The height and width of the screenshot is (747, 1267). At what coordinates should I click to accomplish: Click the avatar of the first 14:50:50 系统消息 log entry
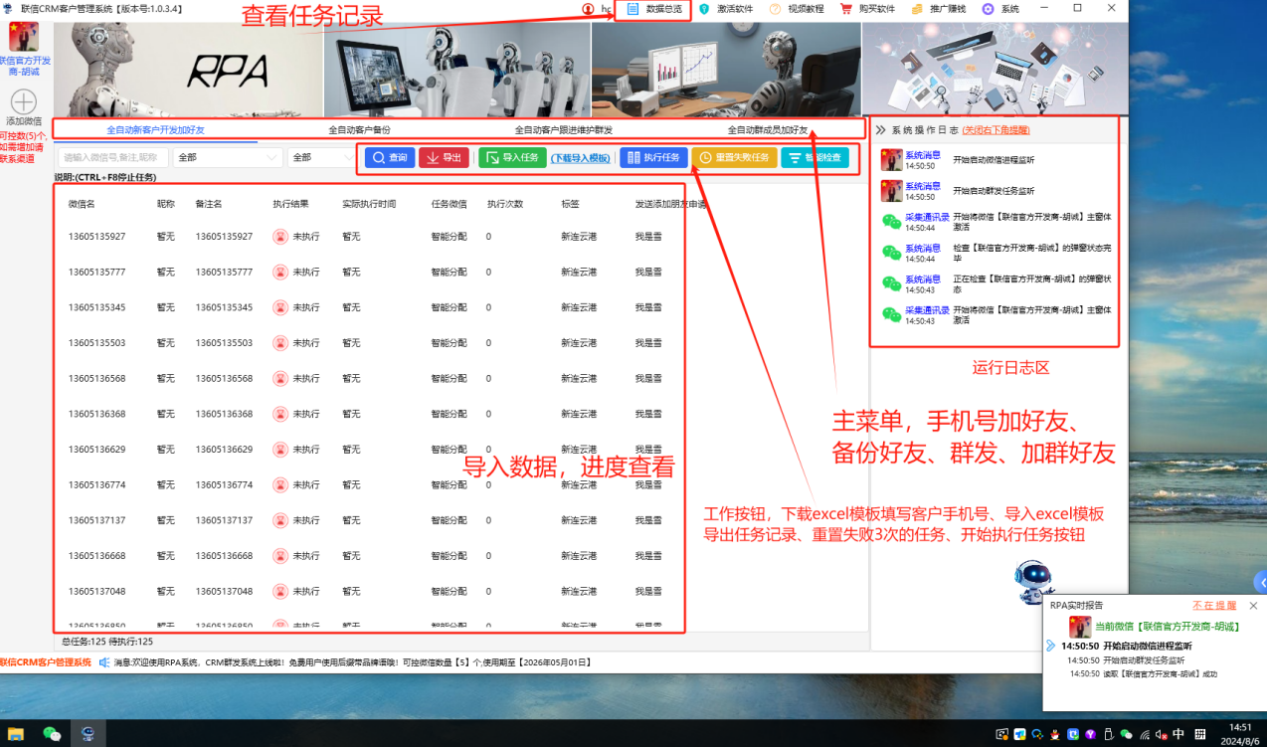click(891, 160)
